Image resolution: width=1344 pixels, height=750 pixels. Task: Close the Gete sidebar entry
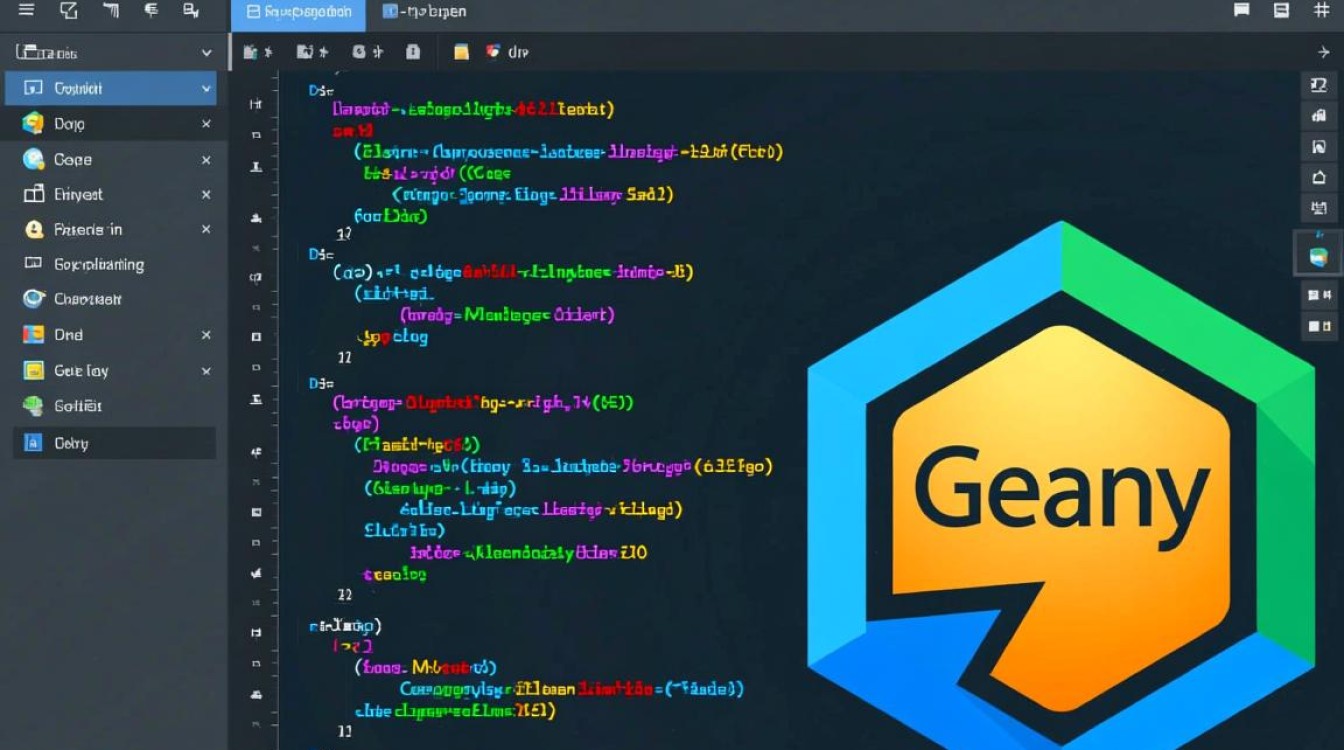(x=206, y=371)
